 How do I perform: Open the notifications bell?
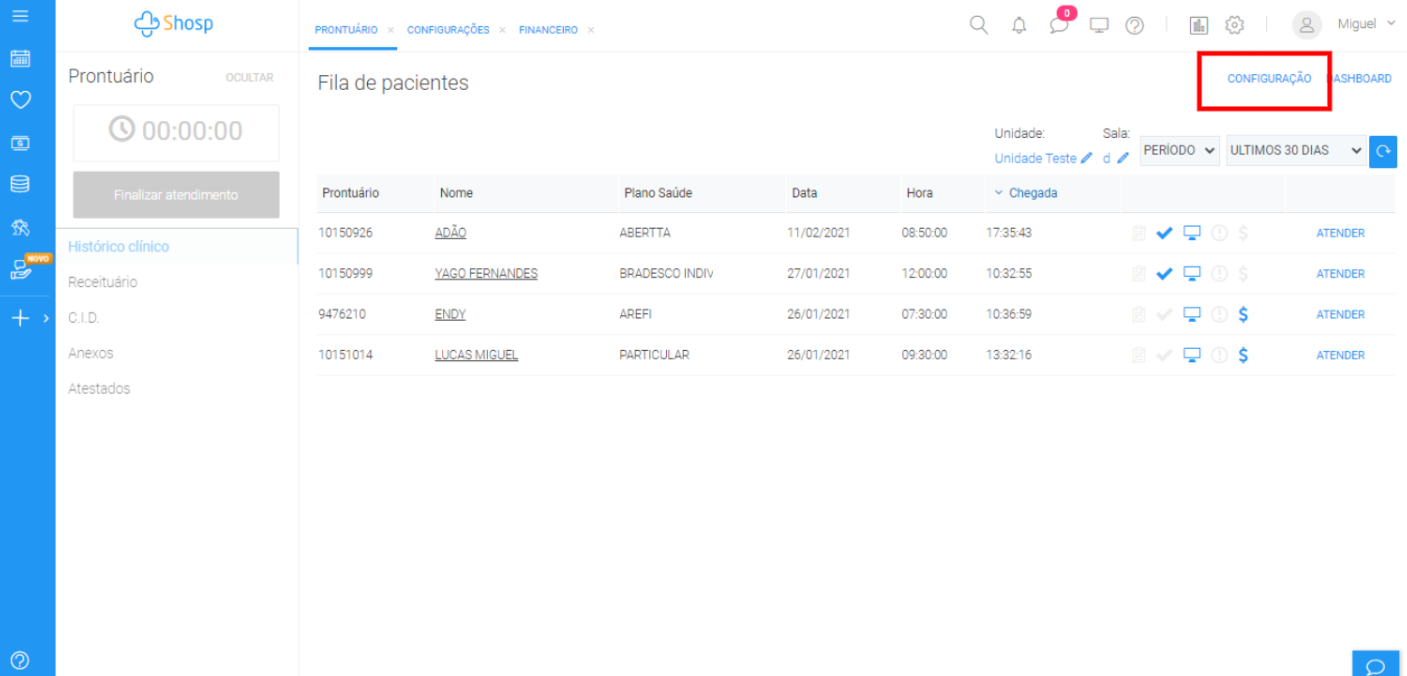click(x=1019, y=26)
